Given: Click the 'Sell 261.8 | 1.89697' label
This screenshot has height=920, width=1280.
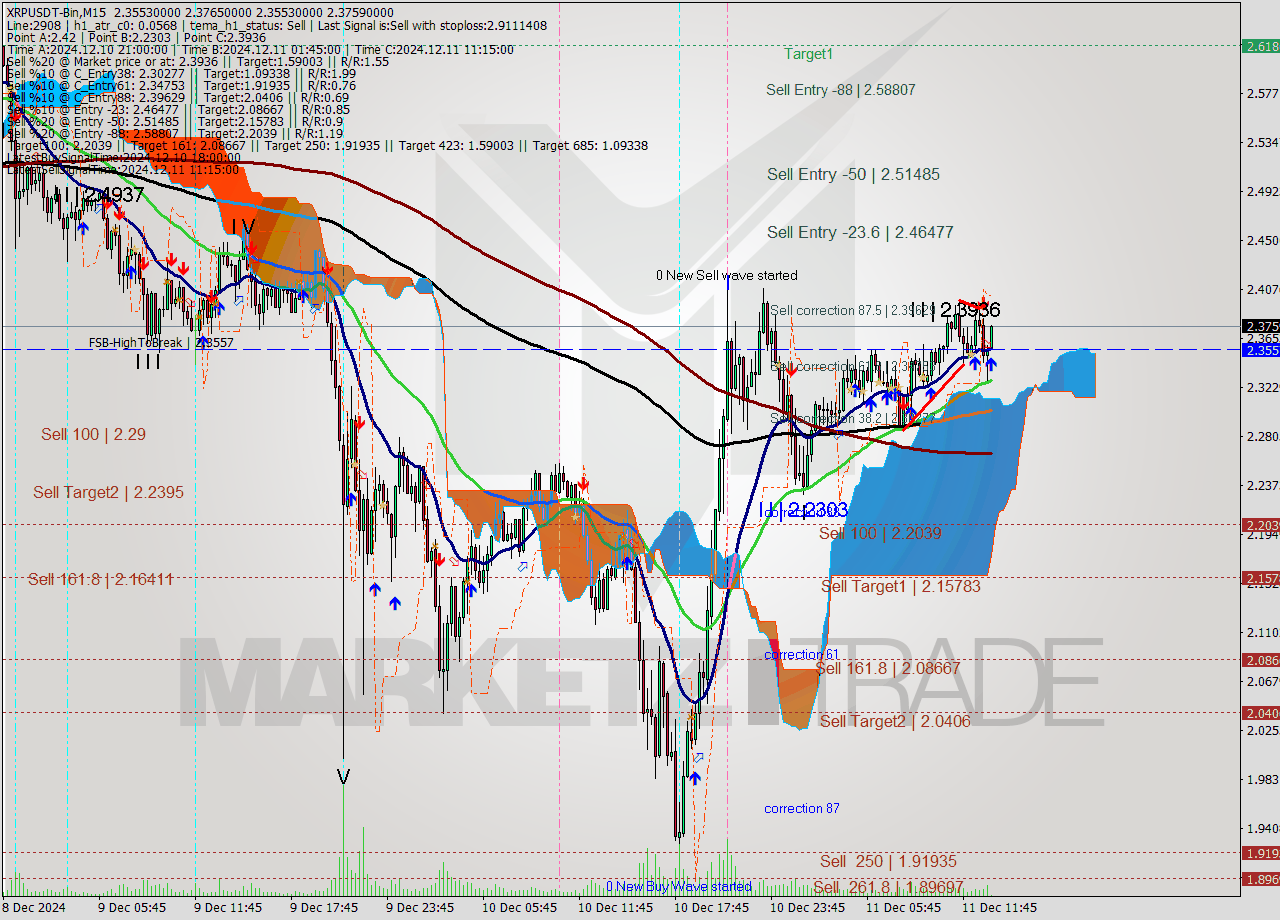Looking at the screenshot, I should (888, 888).
